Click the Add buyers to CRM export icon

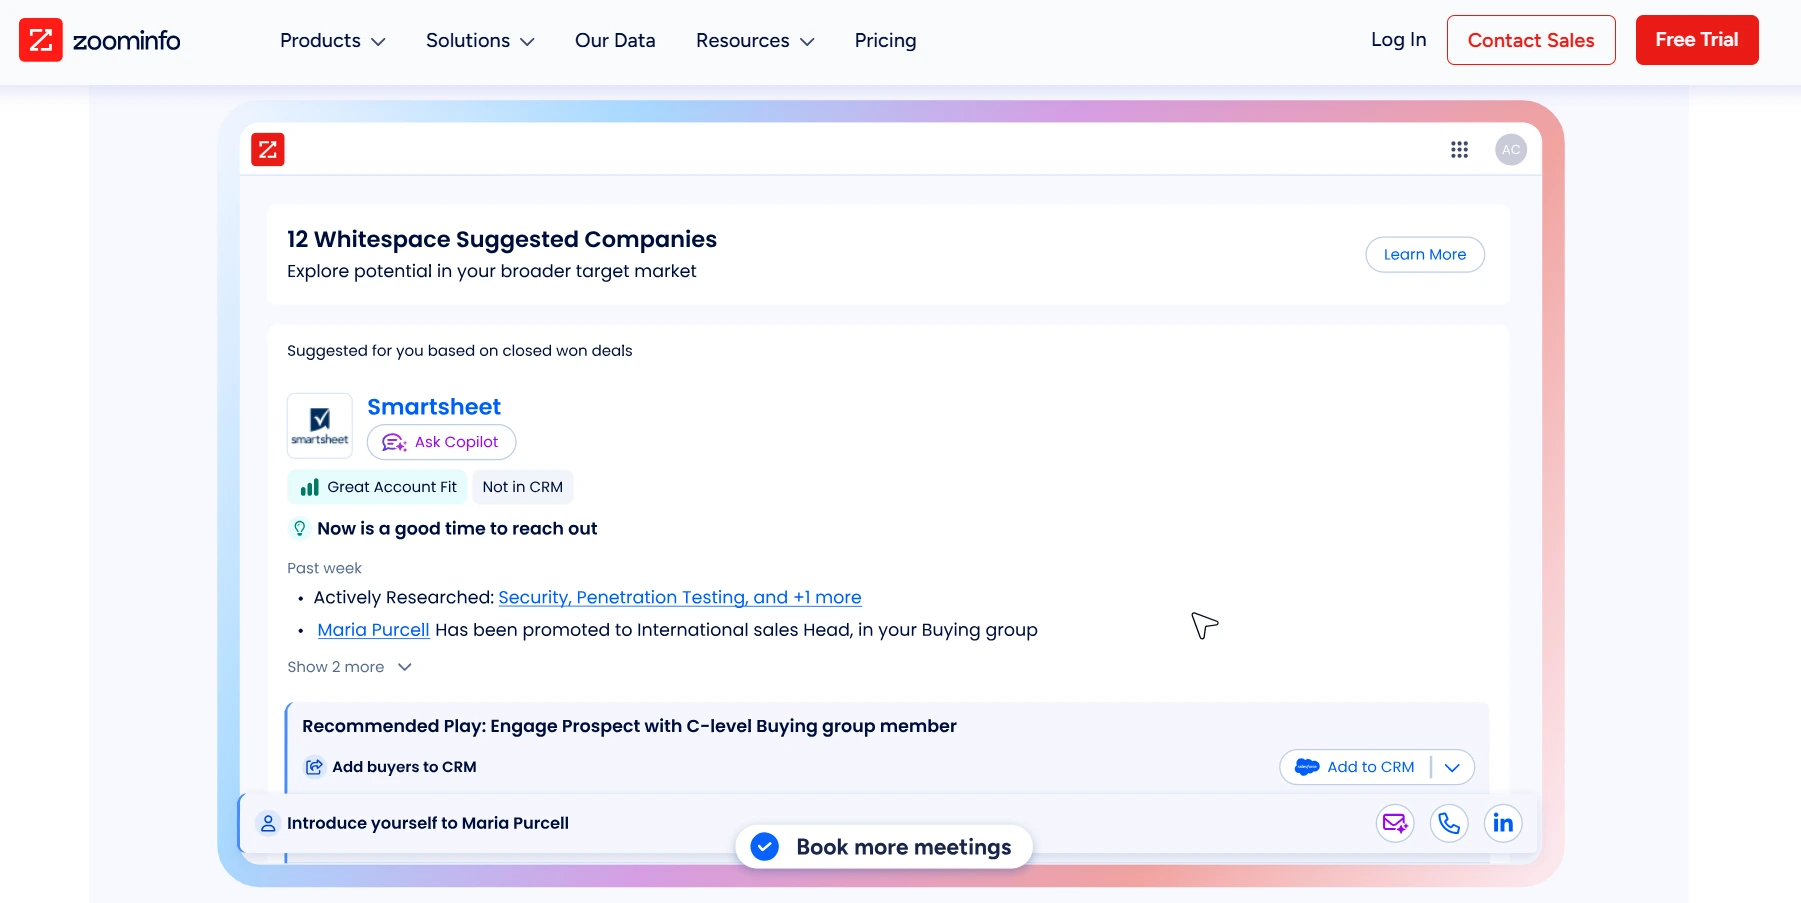314,767
